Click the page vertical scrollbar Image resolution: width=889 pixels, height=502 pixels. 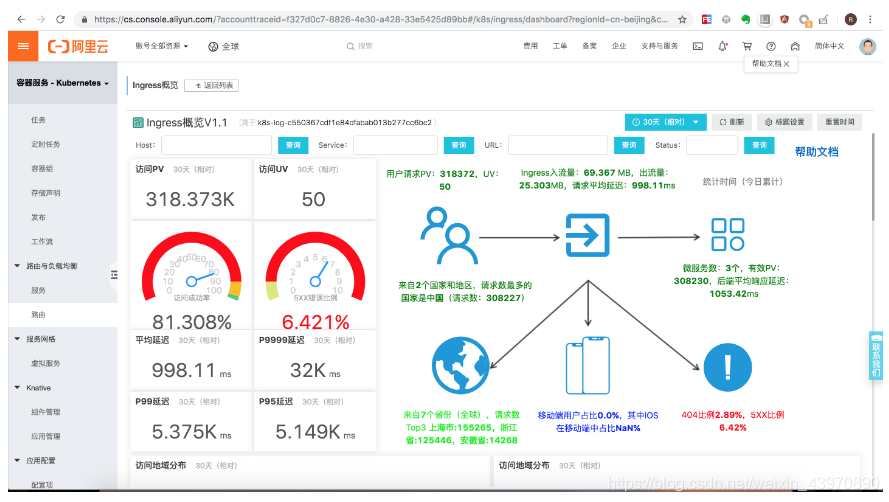[x=873, y=176]
